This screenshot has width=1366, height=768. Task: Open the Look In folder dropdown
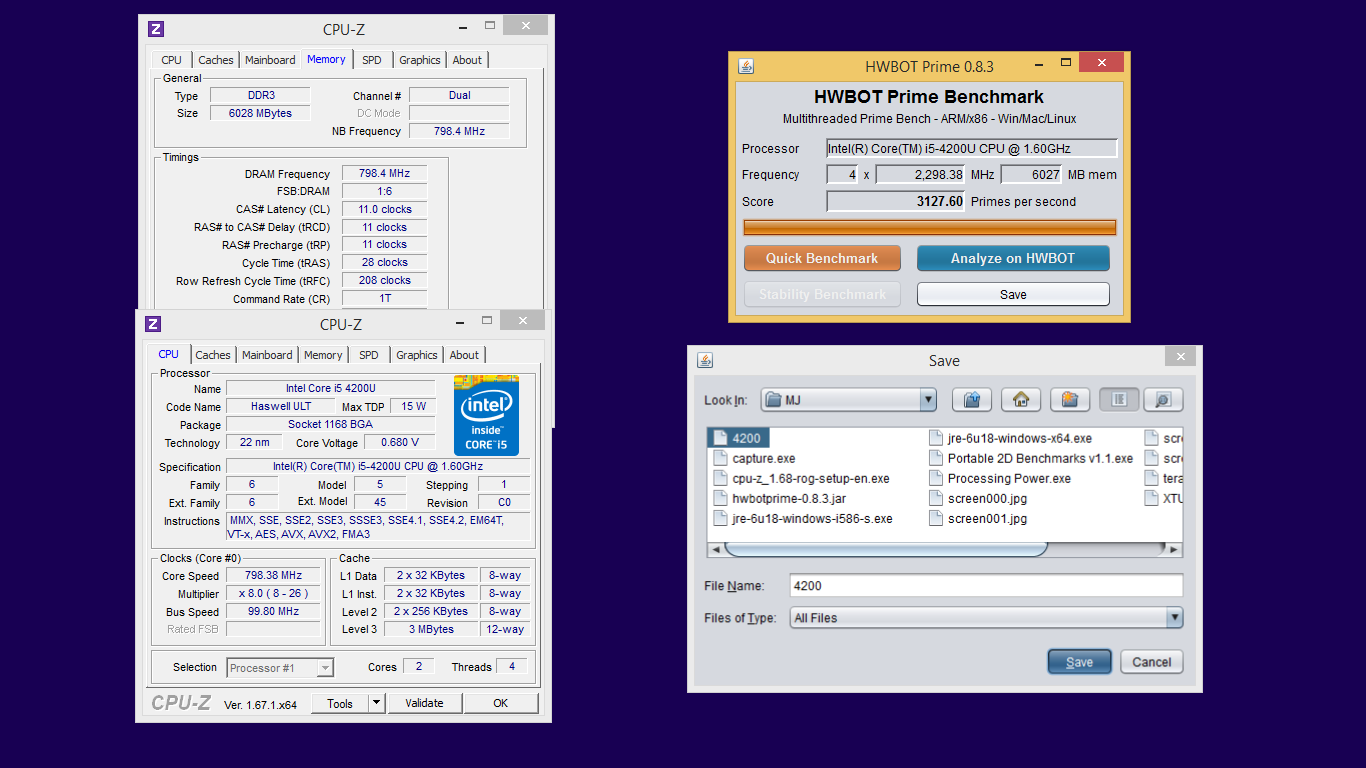[x=928, y=400]
